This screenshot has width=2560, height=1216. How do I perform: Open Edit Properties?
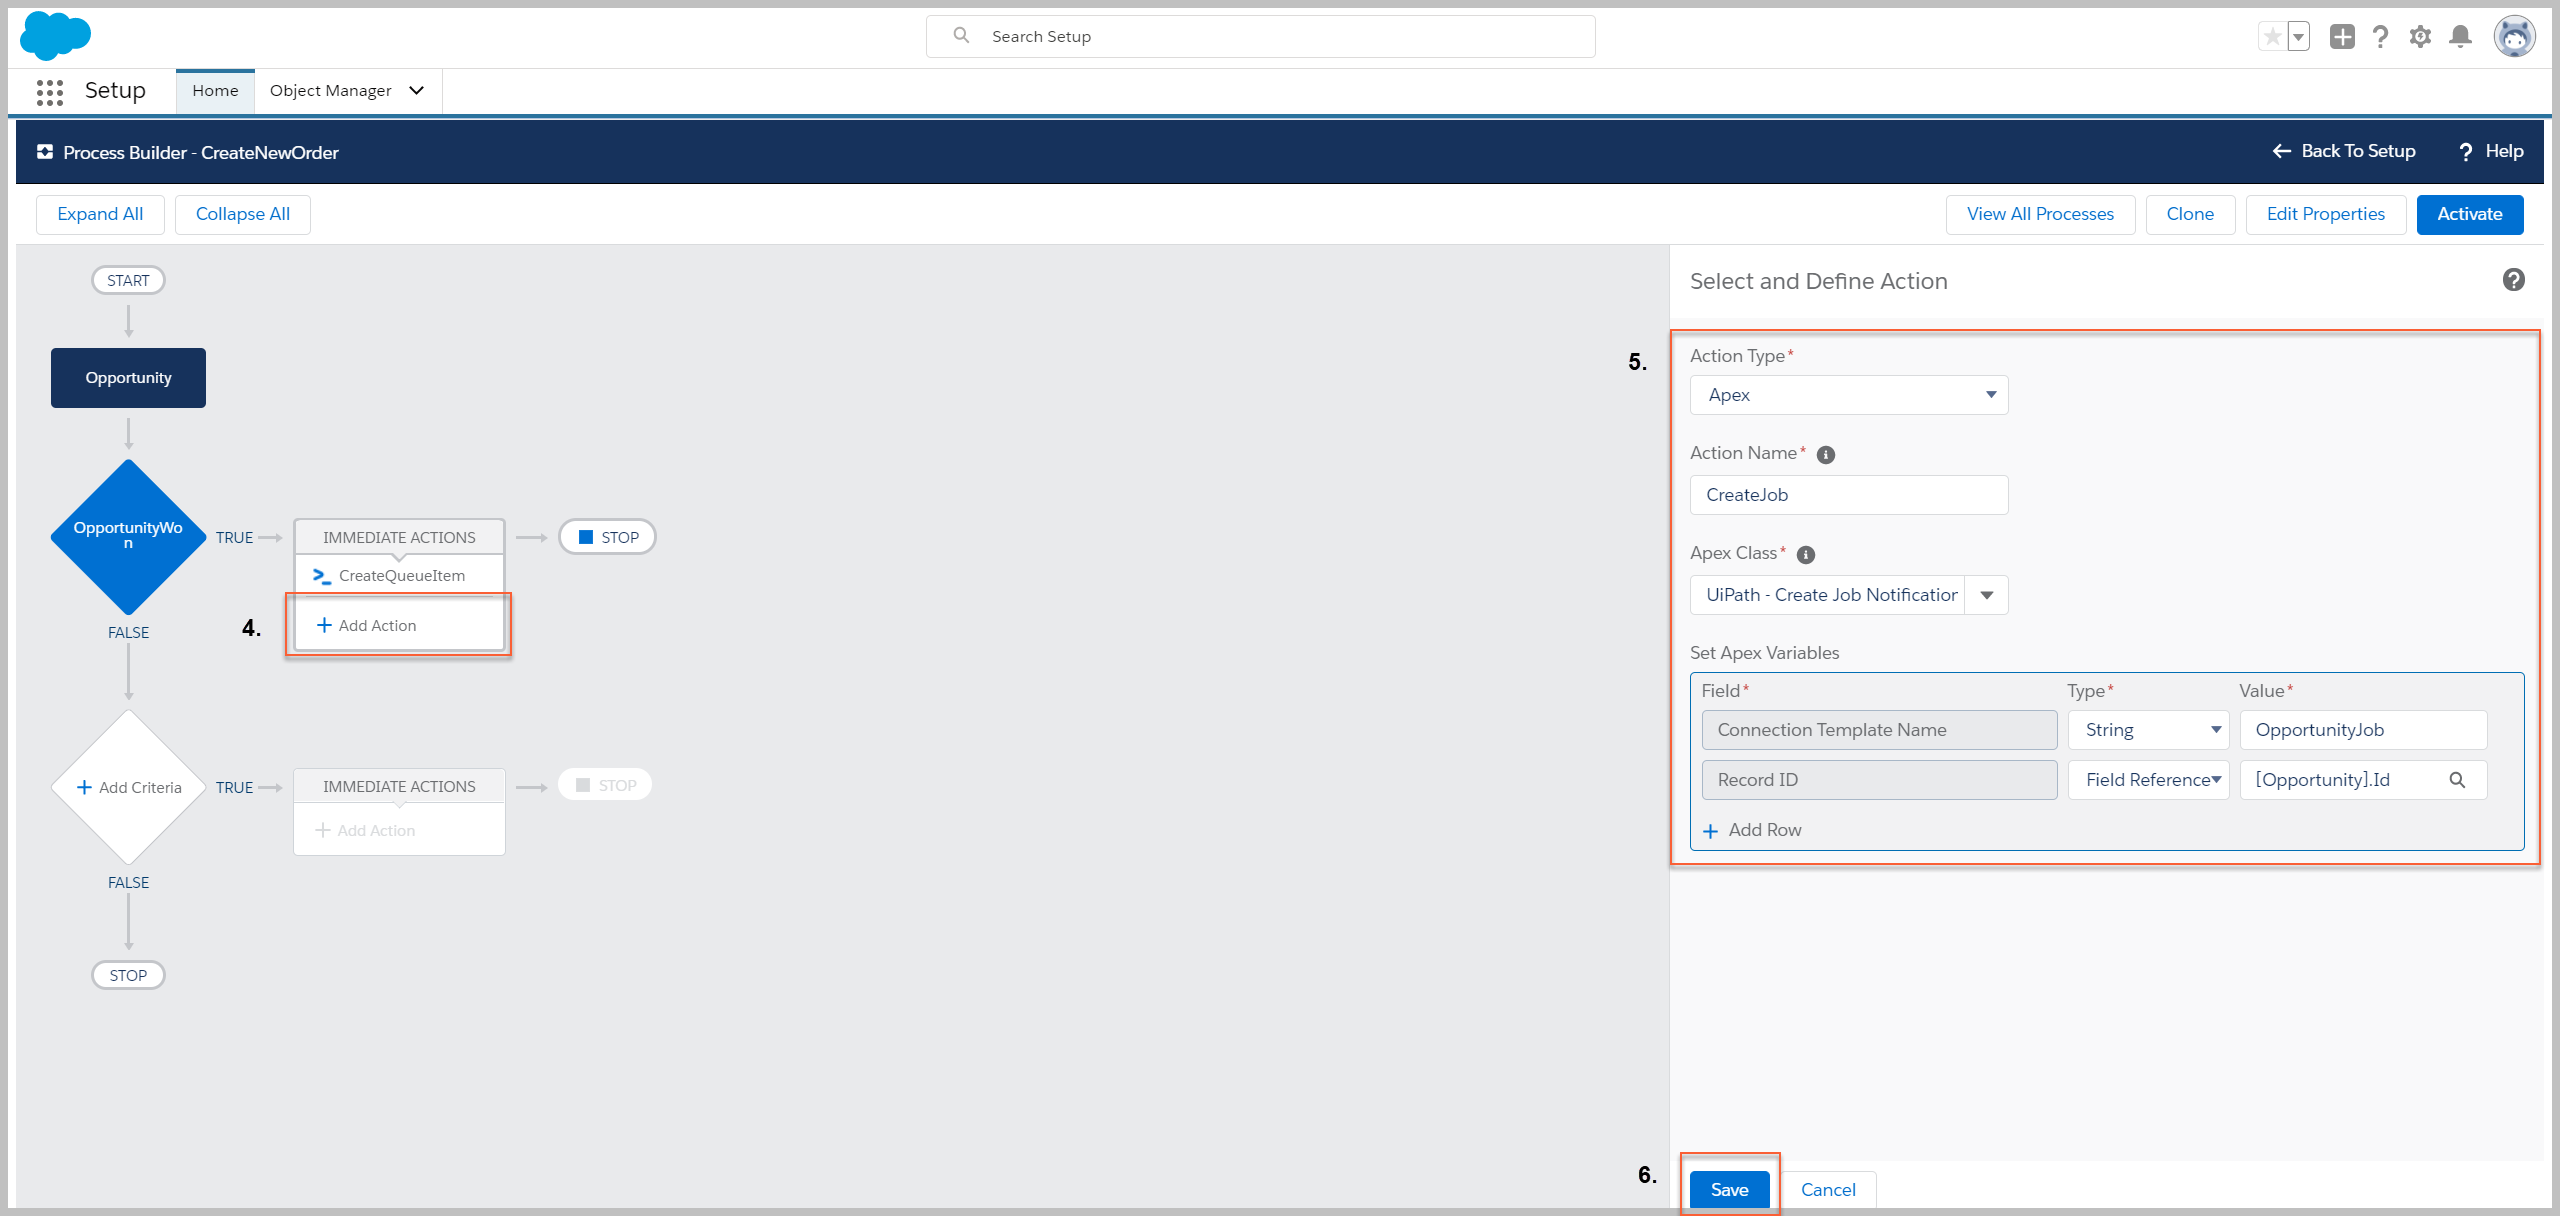(x=2326, y=214)
